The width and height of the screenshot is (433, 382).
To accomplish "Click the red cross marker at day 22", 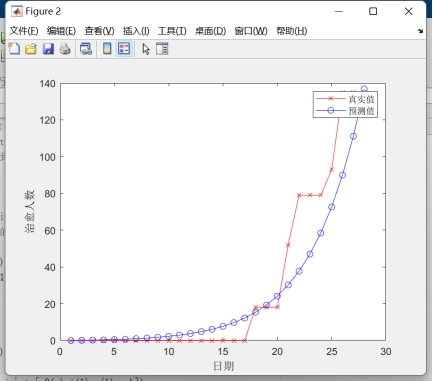I will [299, 195].
